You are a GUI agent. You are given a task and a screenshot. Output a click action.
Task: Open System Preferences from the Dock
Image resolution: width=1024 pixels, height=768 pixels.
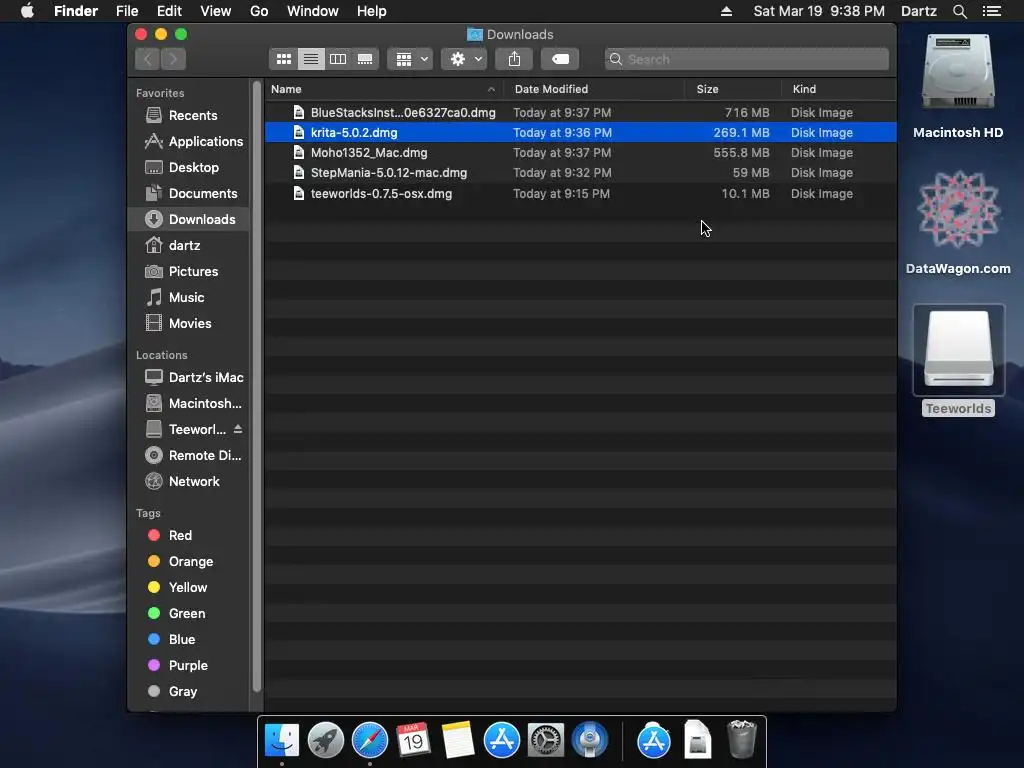click(x=546, y=740)
